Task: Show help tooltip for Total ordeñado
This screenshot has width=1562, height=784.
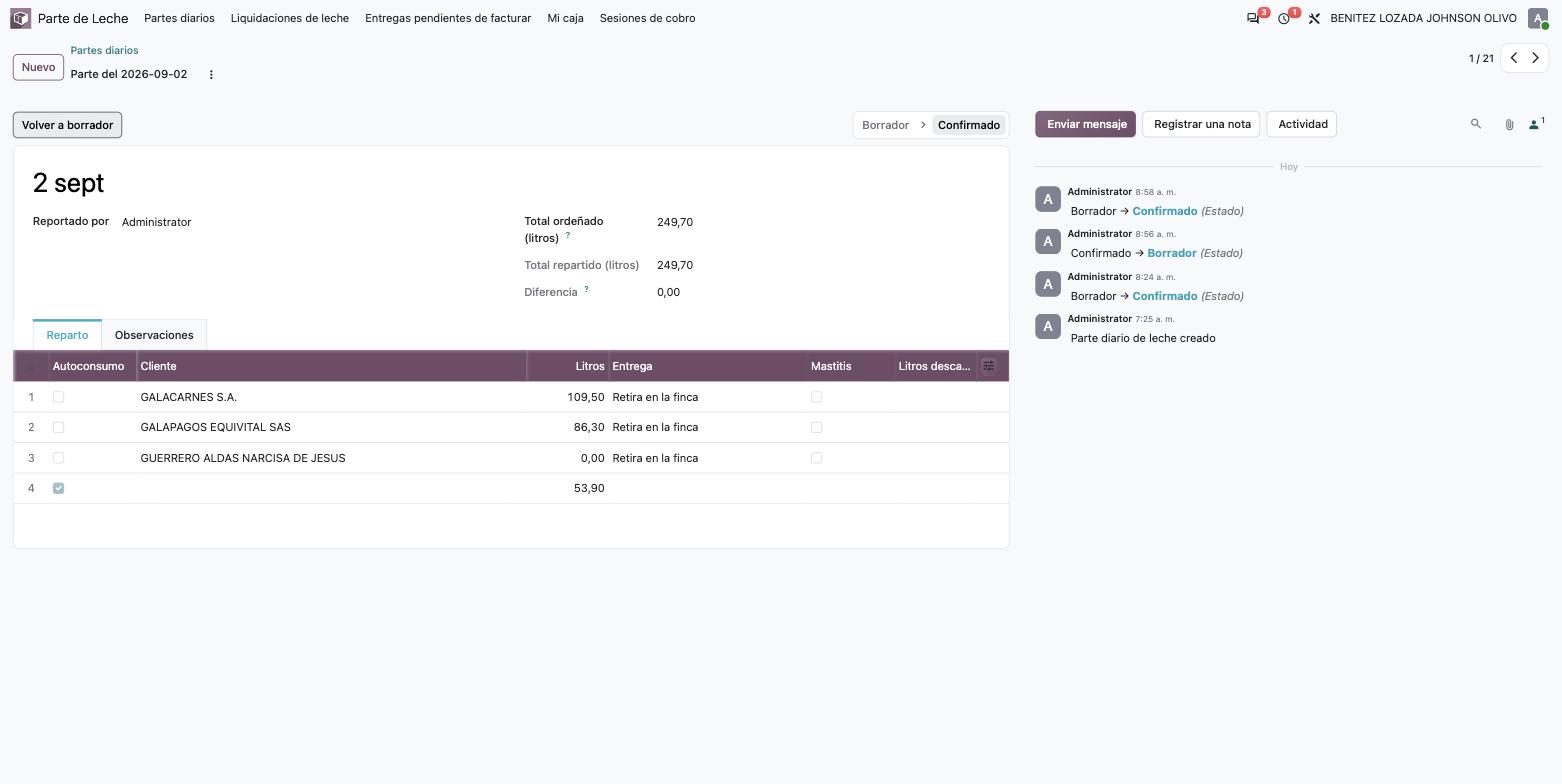Action: pos(568,235)
